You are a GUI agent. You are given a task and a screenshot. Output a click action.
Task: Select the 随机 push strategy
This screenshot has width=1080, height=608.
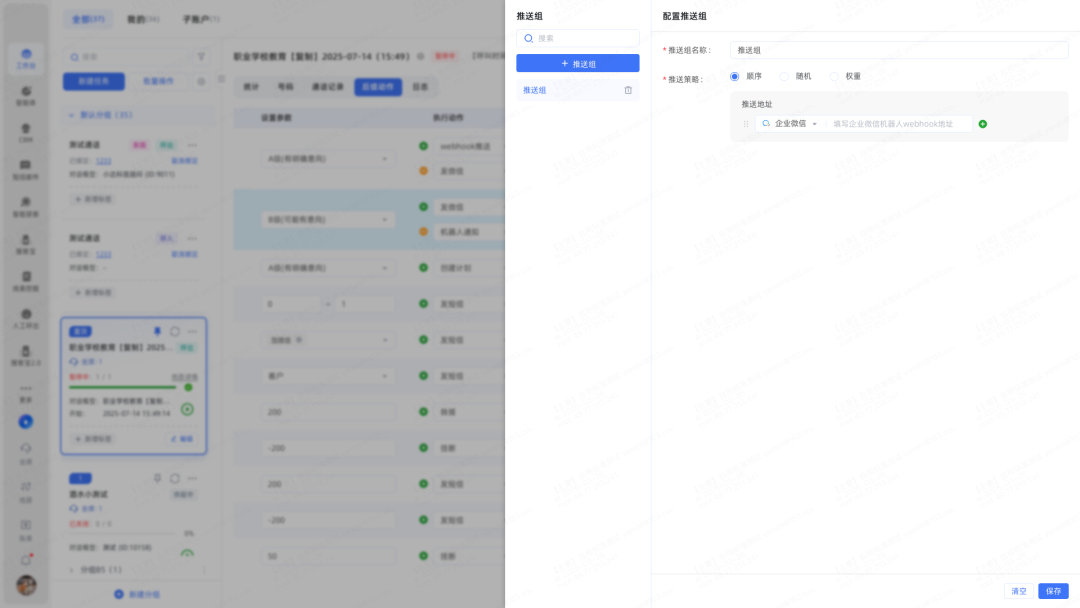pos(785,76)
